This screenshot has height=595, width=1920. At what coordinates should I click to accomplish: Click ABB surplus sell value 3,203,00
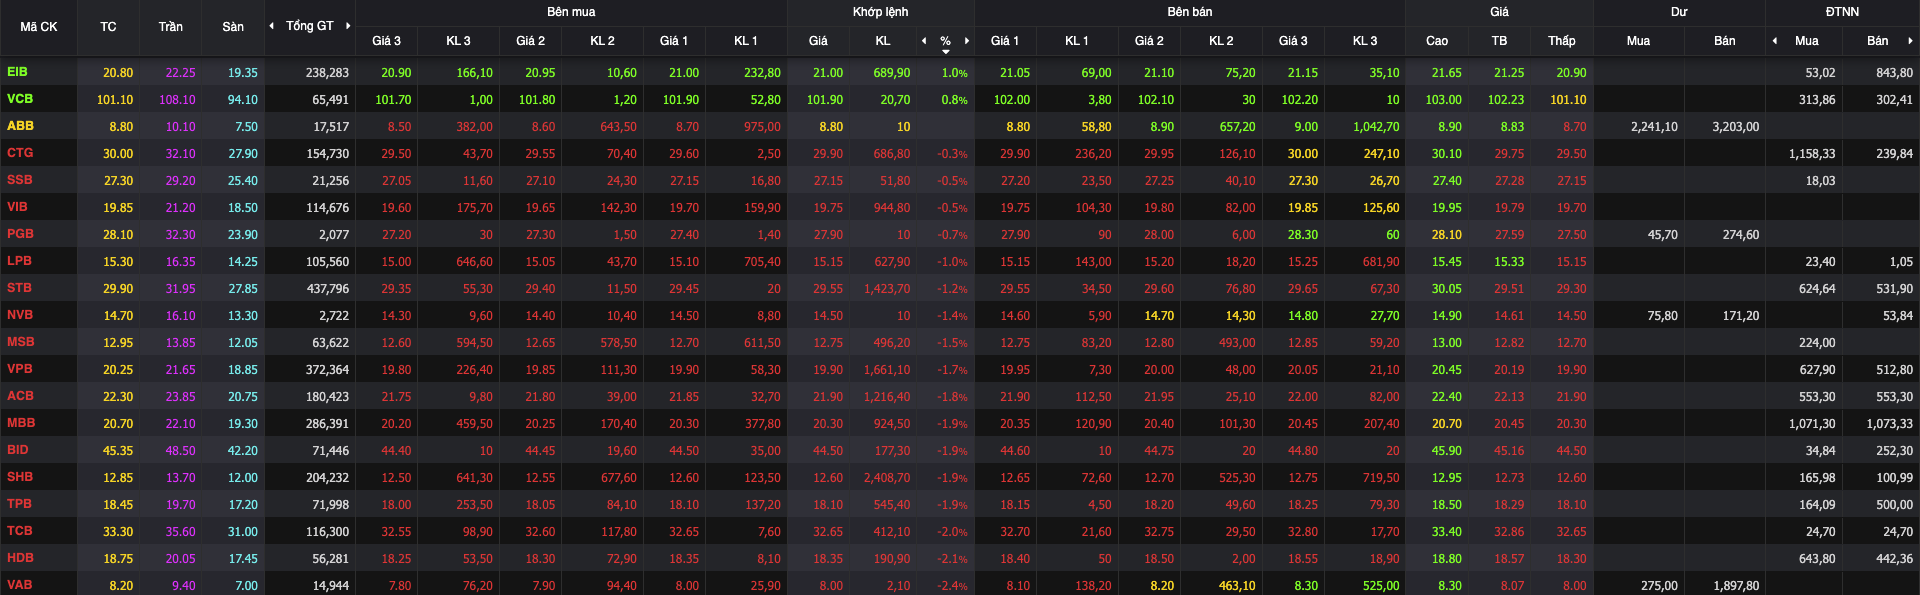[1736, 127]
